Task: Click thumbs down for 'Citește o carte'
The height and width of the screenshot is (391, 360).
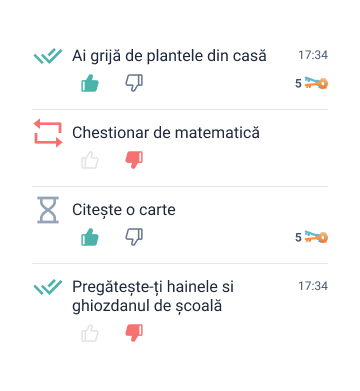Action: [x=134, y=237]
